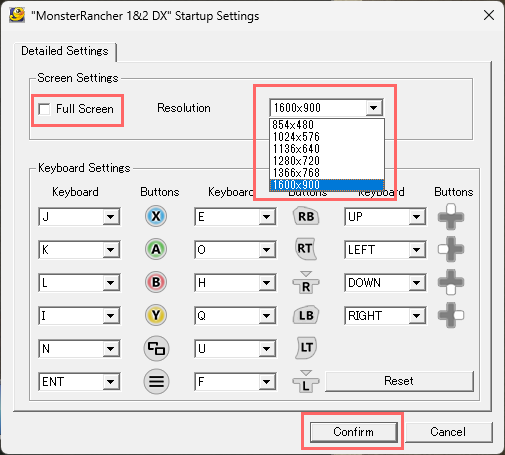The height and width of the screenshot is (455, 505).
Task: Open the Q key dropdown for LB
Action: (x=267, y=316)
